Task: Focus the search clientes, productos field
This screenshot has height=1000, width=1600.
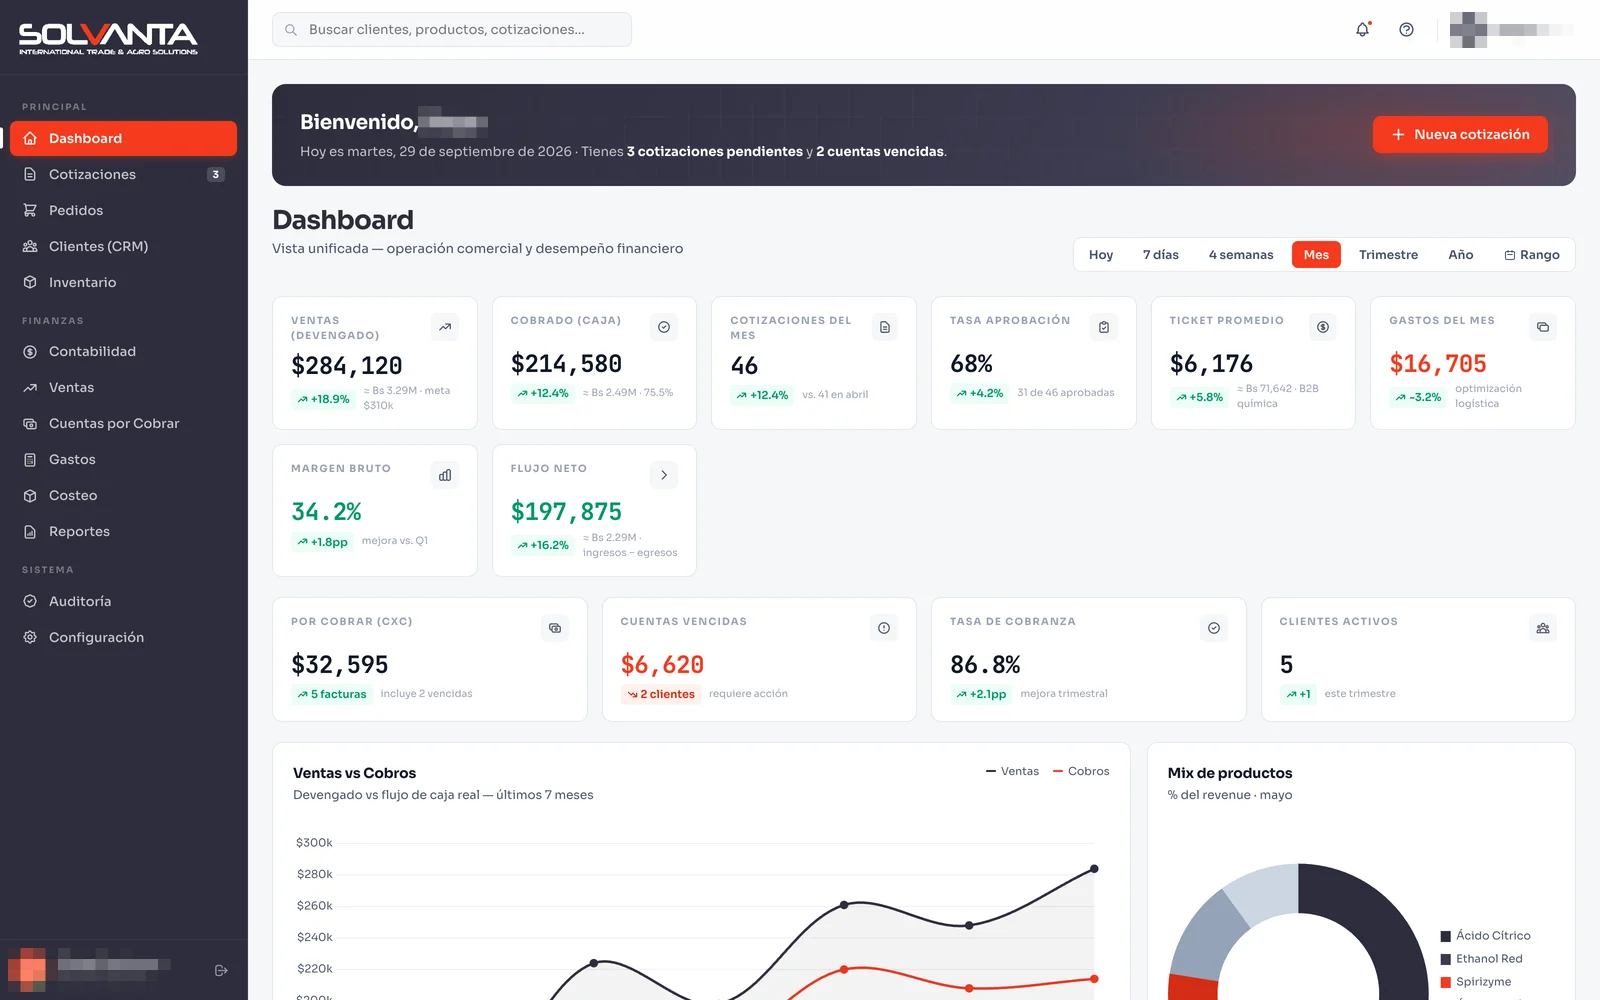Action: (x=452, y=30)
